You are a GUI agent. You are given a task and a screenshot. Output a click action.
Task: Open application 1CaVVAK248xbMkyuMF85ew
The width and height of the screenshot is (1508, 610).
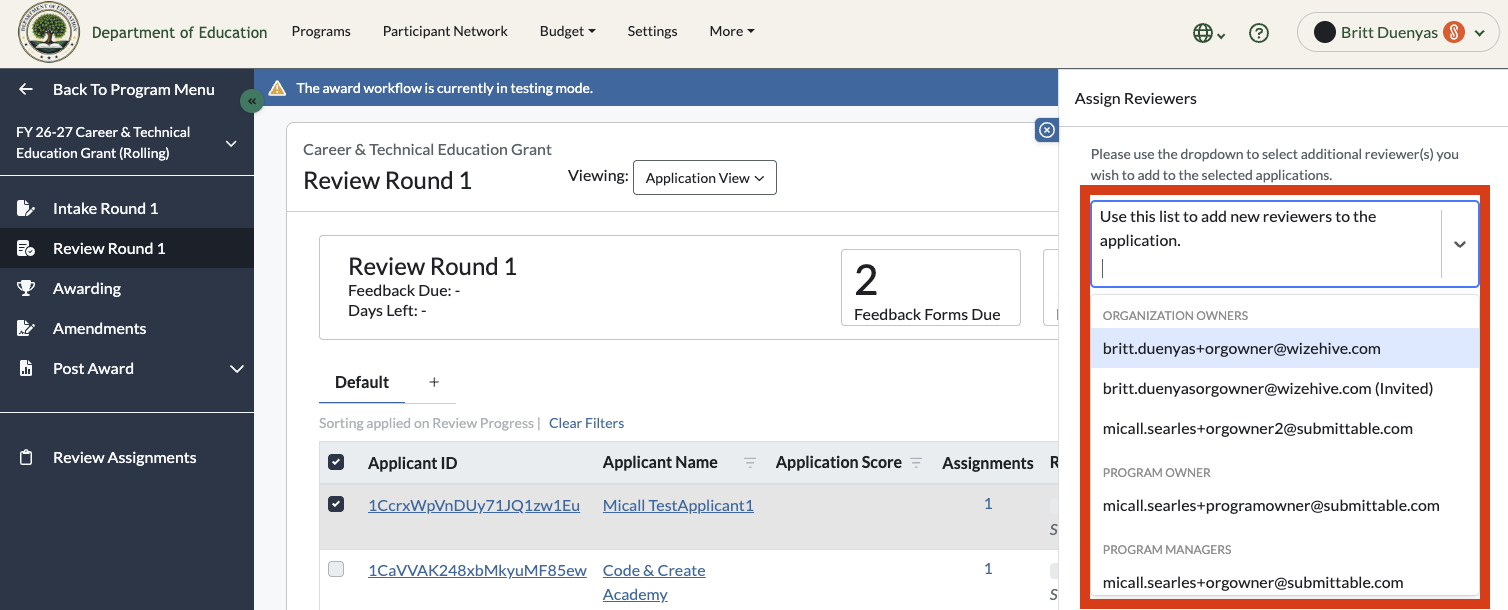click(477, 570)
